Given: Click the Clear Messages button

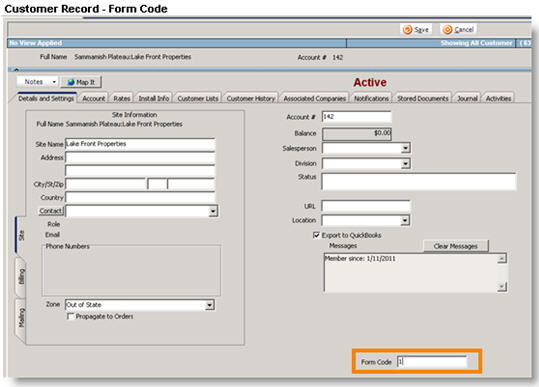Looking at the screenshot, I should coord(455,246).
